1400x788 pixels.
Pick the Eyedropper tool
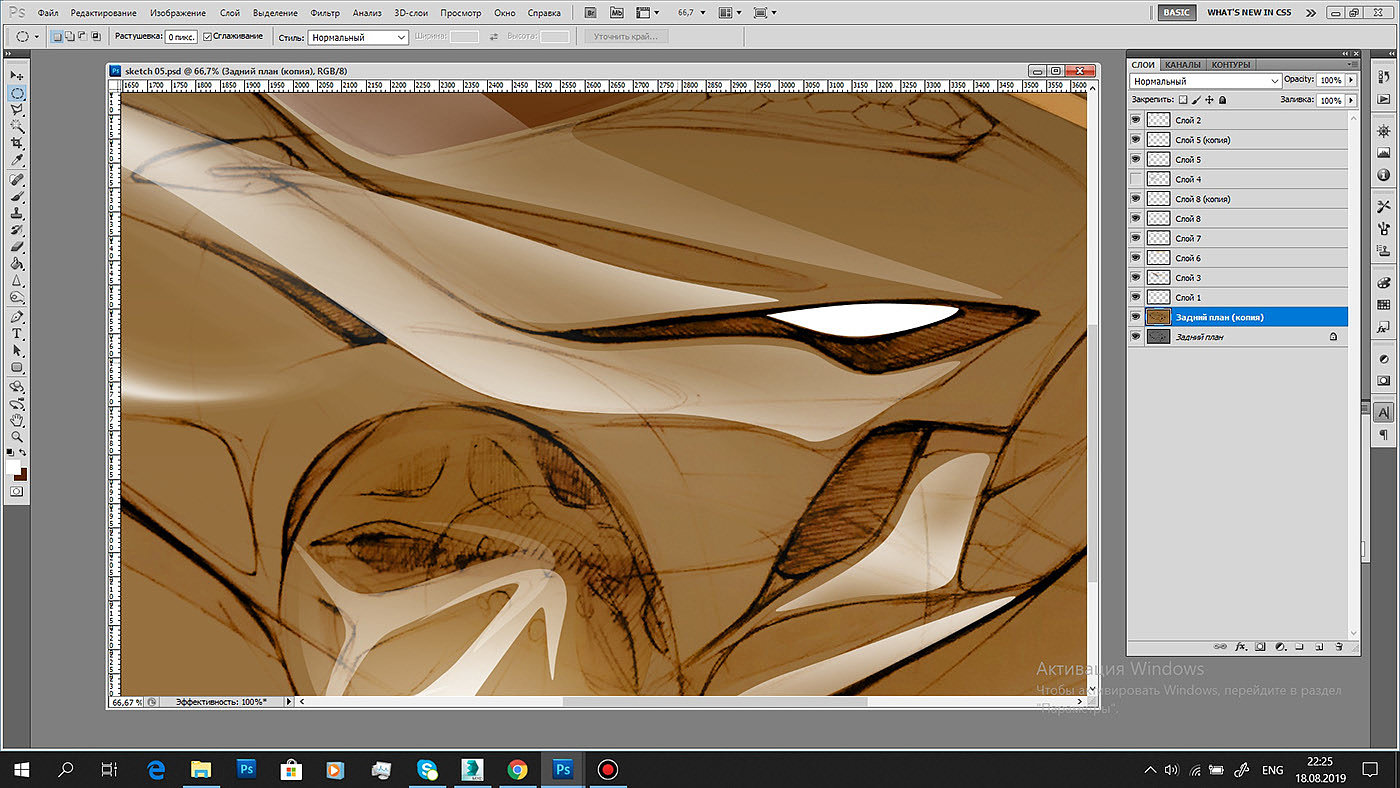point(17,161)
